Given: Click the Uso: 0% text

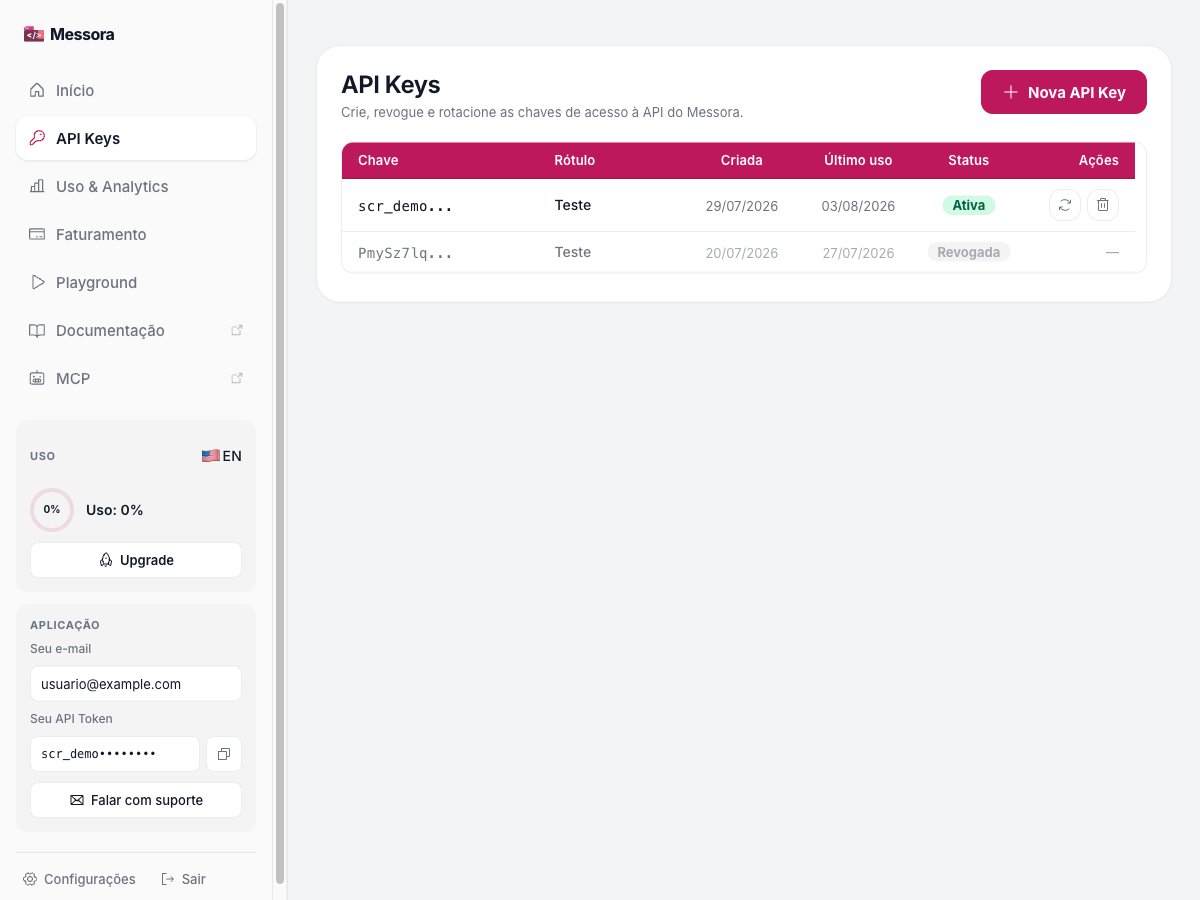Looking at the screenshot, I should (x=115, y=510).
